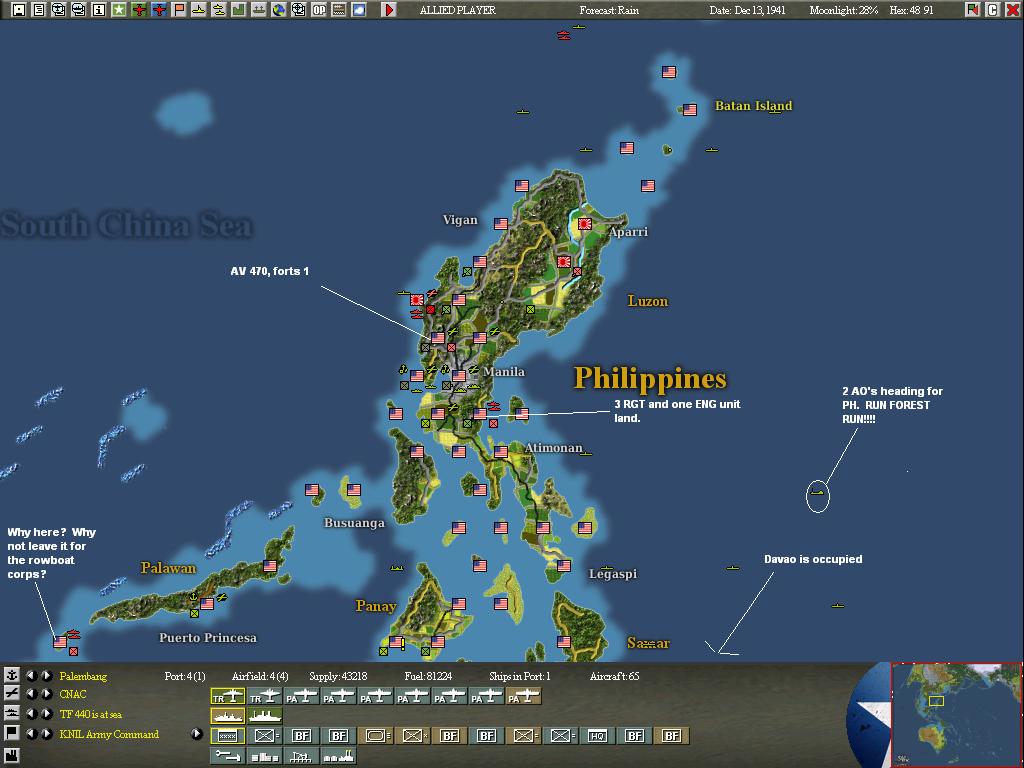Click the 'Fuel: 81224' readout

coord(428,676)
